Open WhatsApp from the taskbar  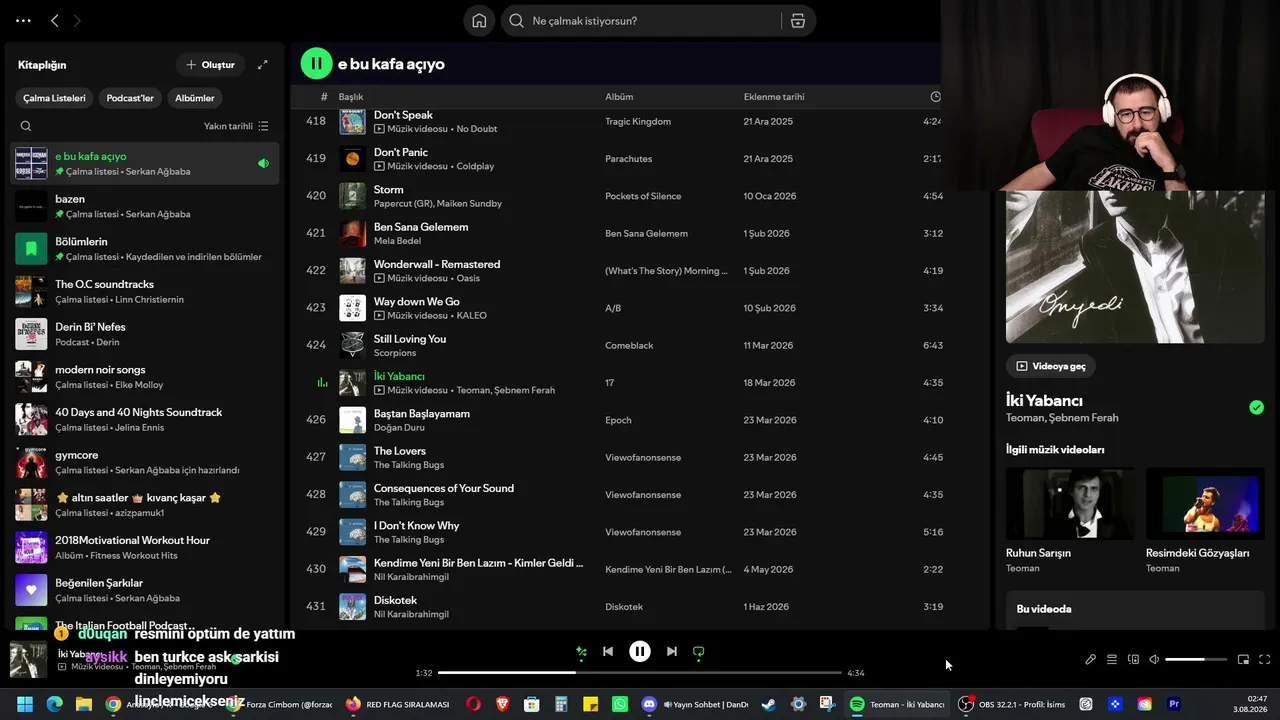(620, 704)
